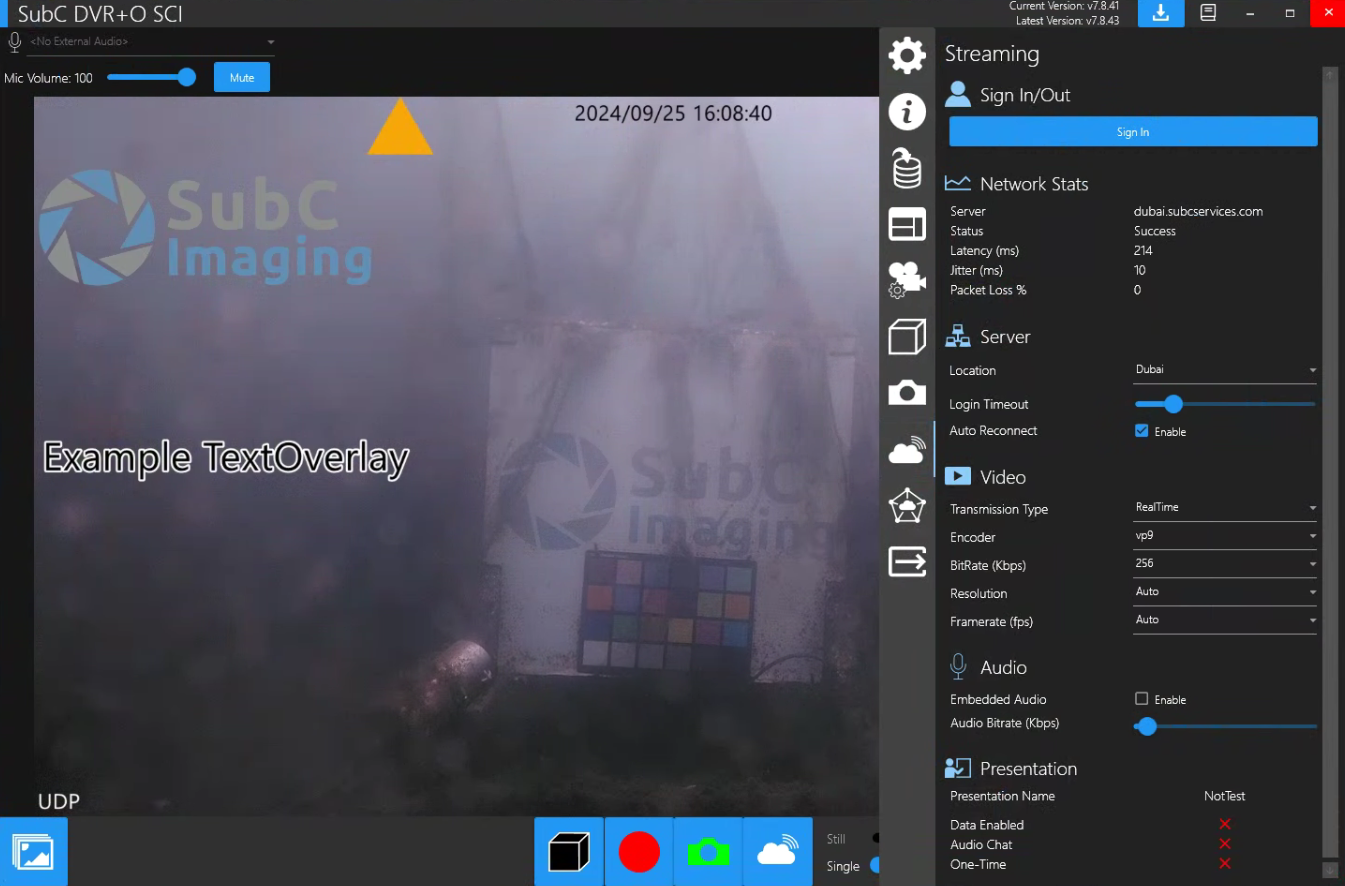Take a snapshot with green camera icon
Viewport: 1345px width, 886px height.
[x=708, y=852]
